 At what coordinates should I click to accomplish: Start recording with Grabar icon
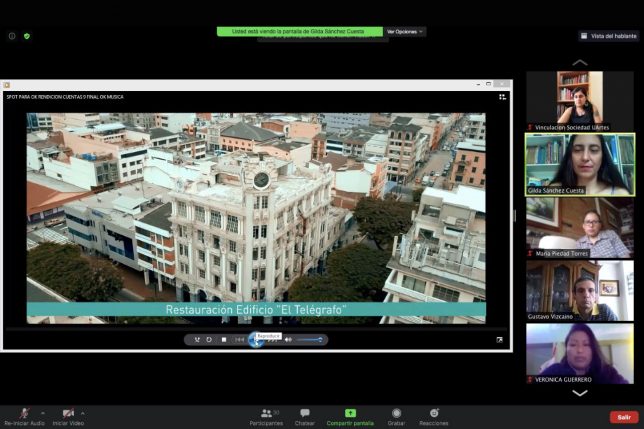pos(397,416)
